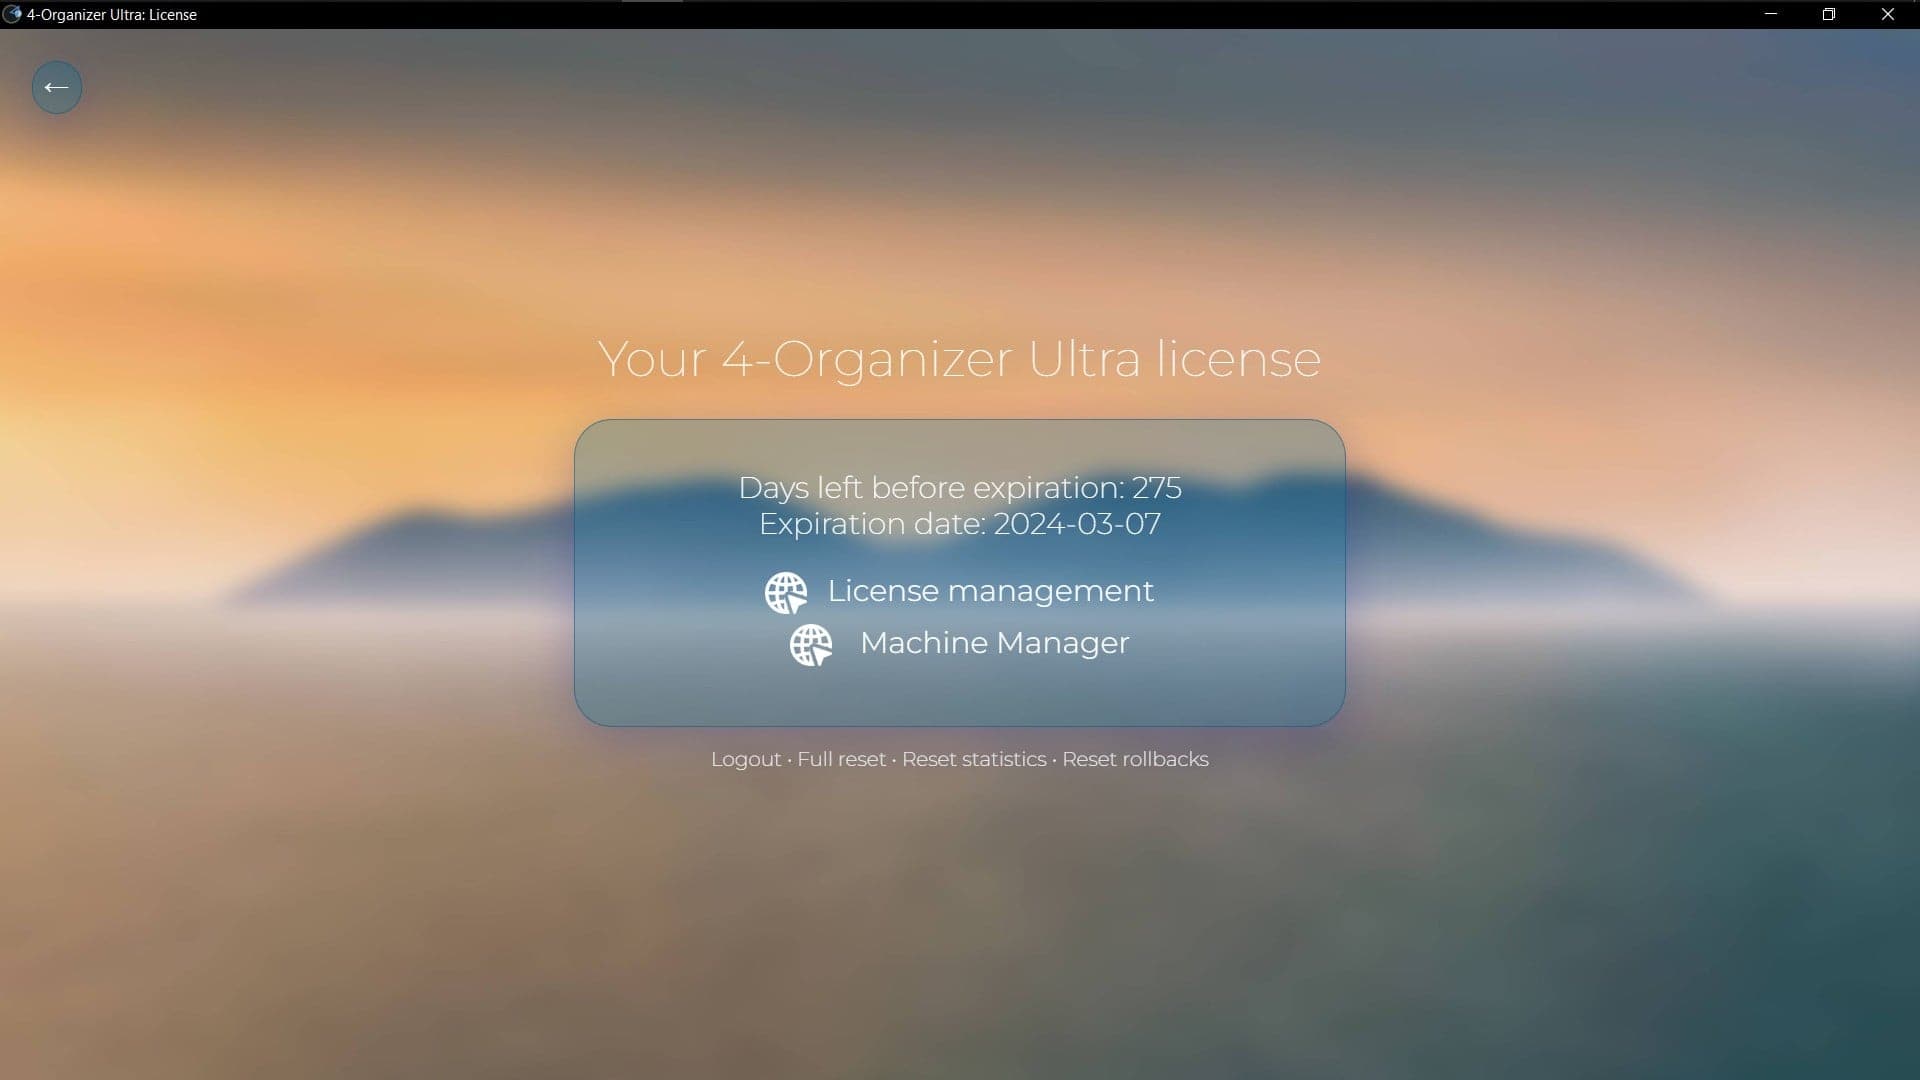
Task: Click the Machine Manager globe icon
Action: [x=810, y=645]
